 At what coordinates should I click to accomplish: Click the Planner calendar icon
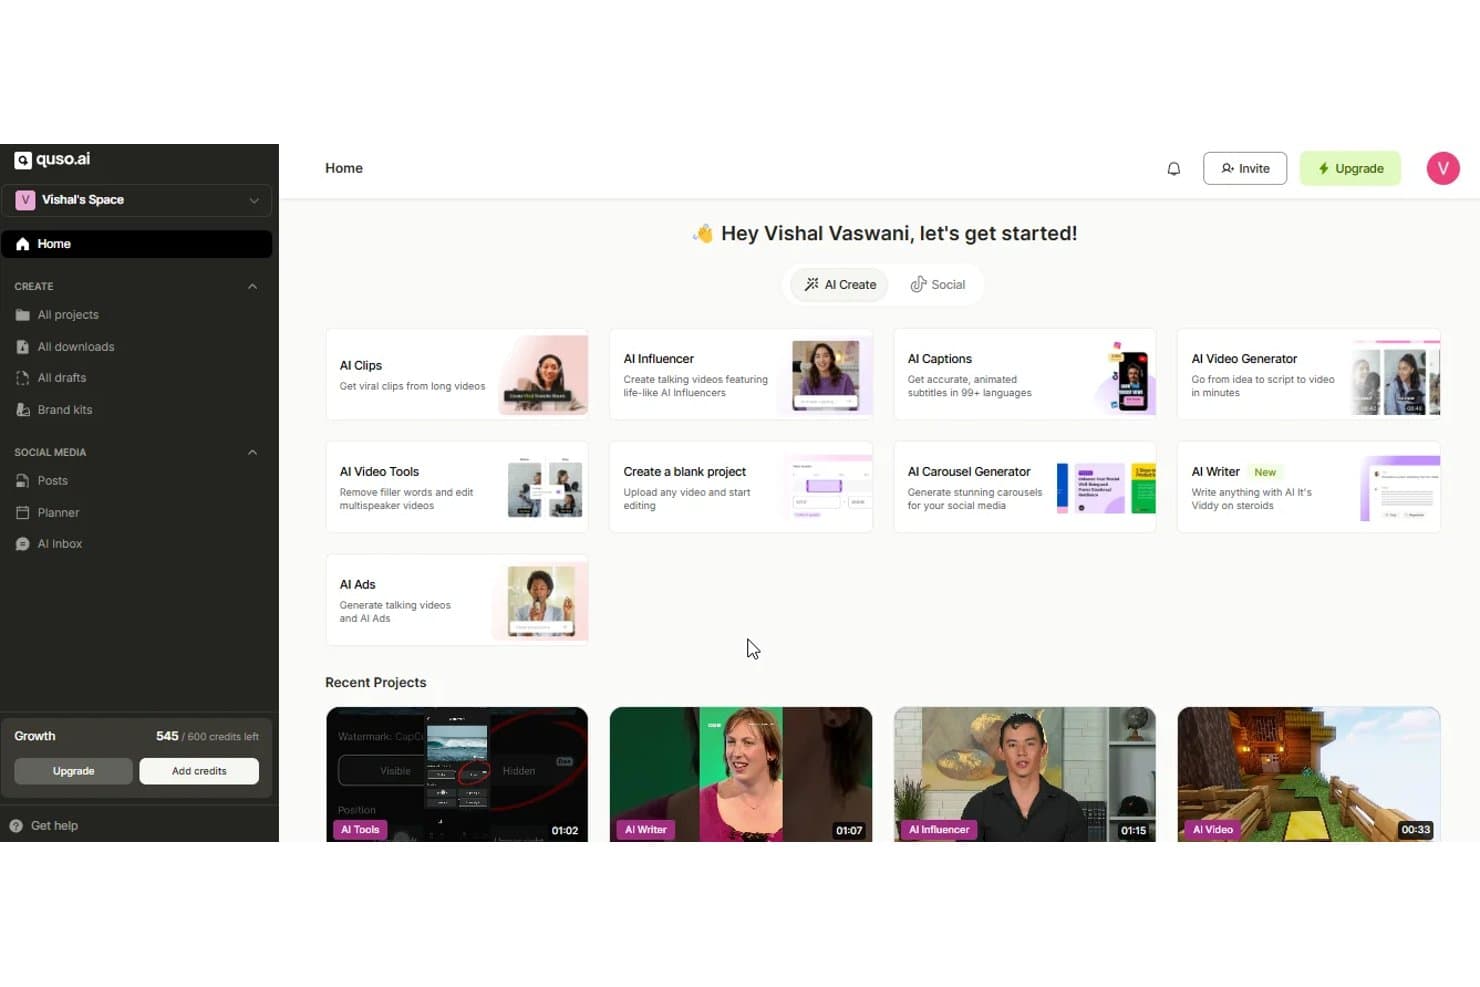pyautogui.click(x=23, y=513)
